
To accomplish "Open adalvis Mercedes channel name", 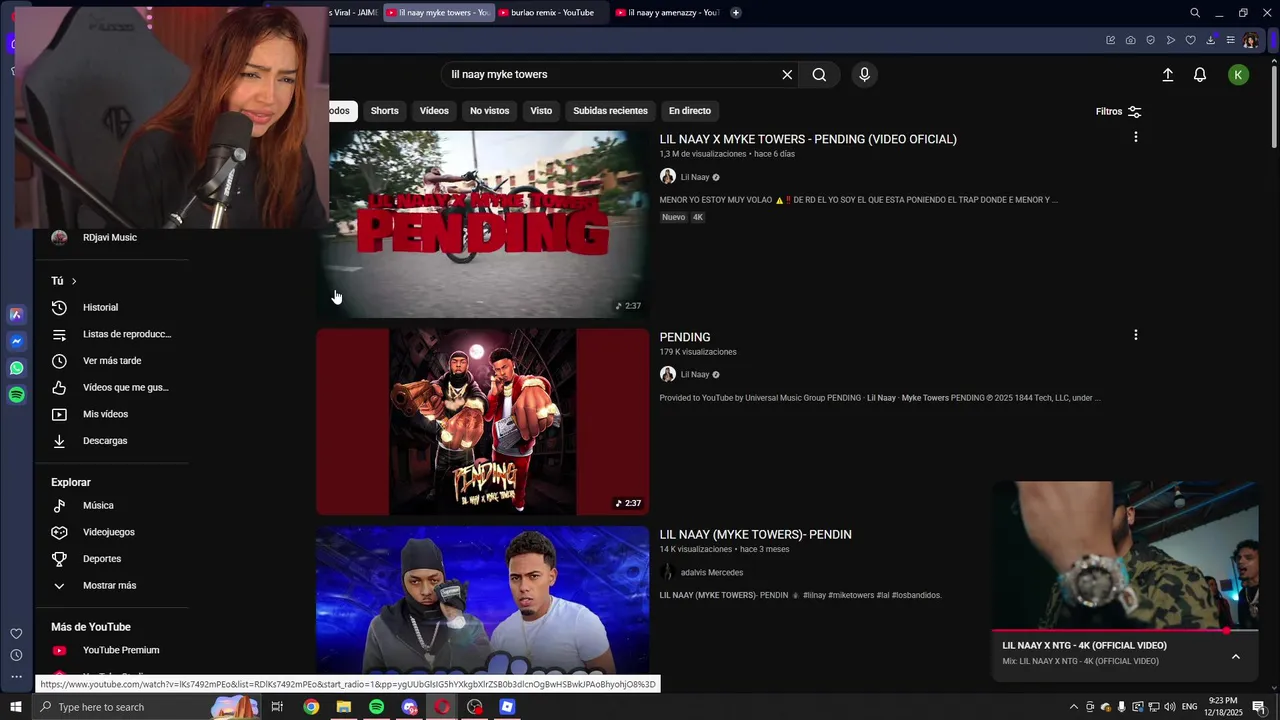I will [711, 573].
